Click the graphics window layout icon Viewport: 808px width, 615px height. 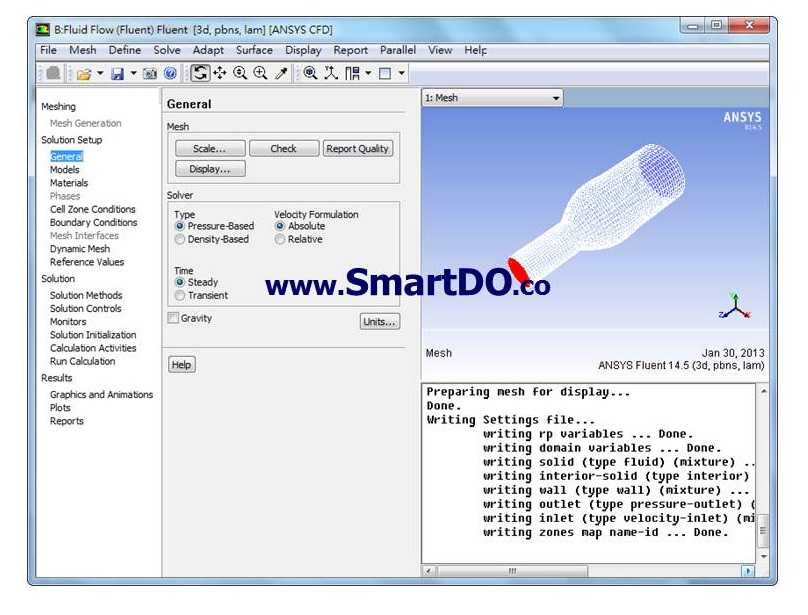tap(385, 73)
